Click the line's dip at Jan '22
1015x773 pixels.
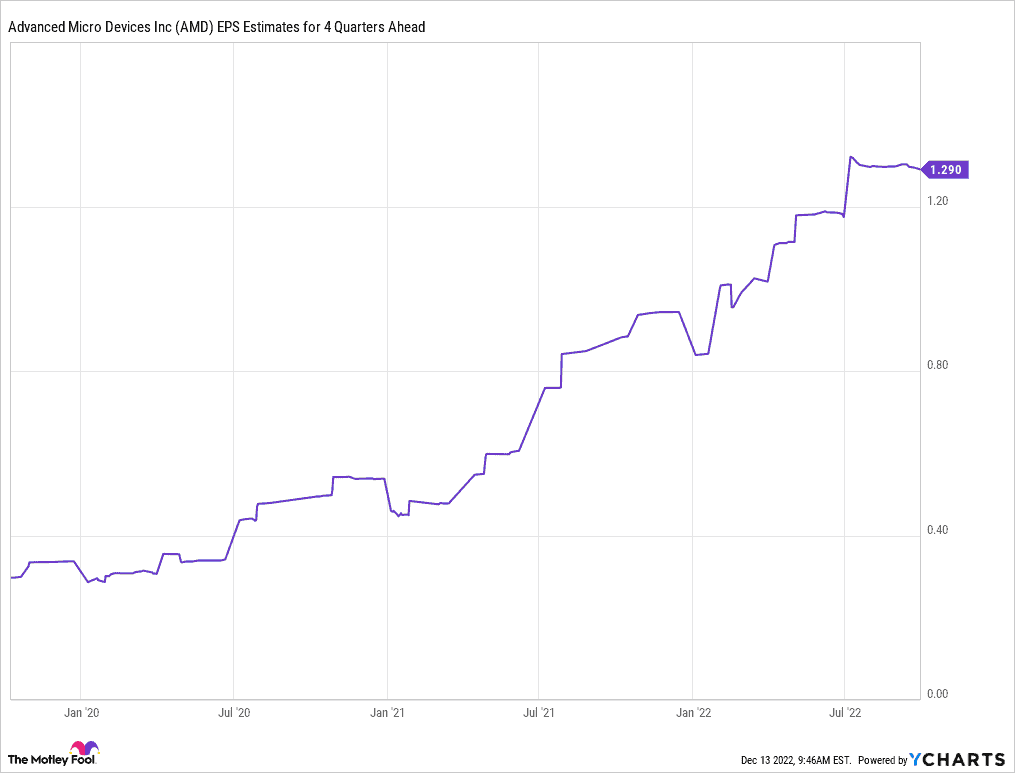[x=695, y=354]
